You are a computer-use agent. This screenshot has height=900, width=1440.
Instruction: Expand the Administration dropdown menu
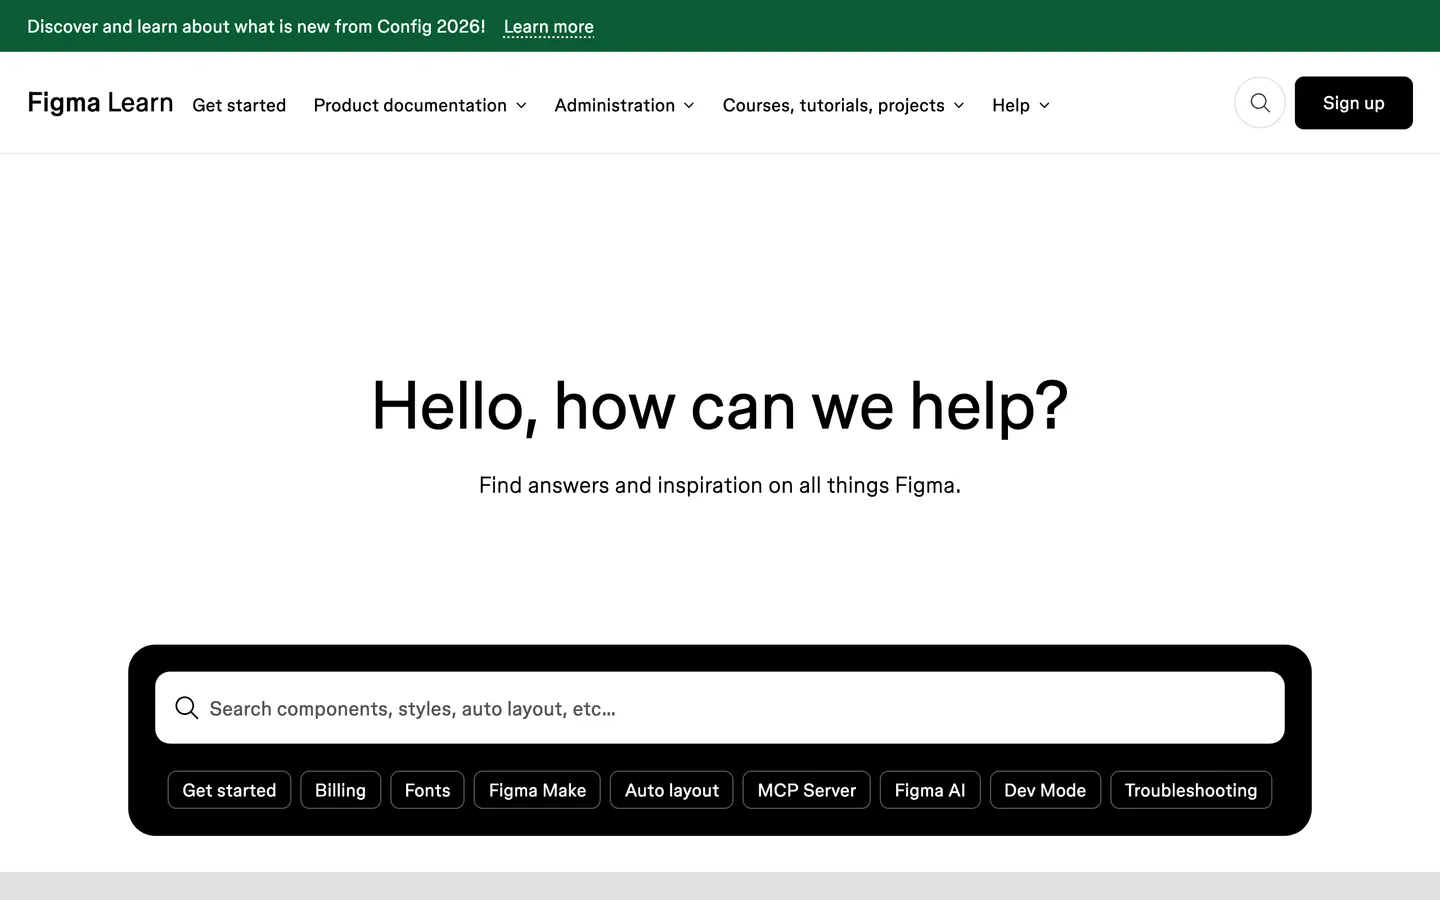point(624,105)
